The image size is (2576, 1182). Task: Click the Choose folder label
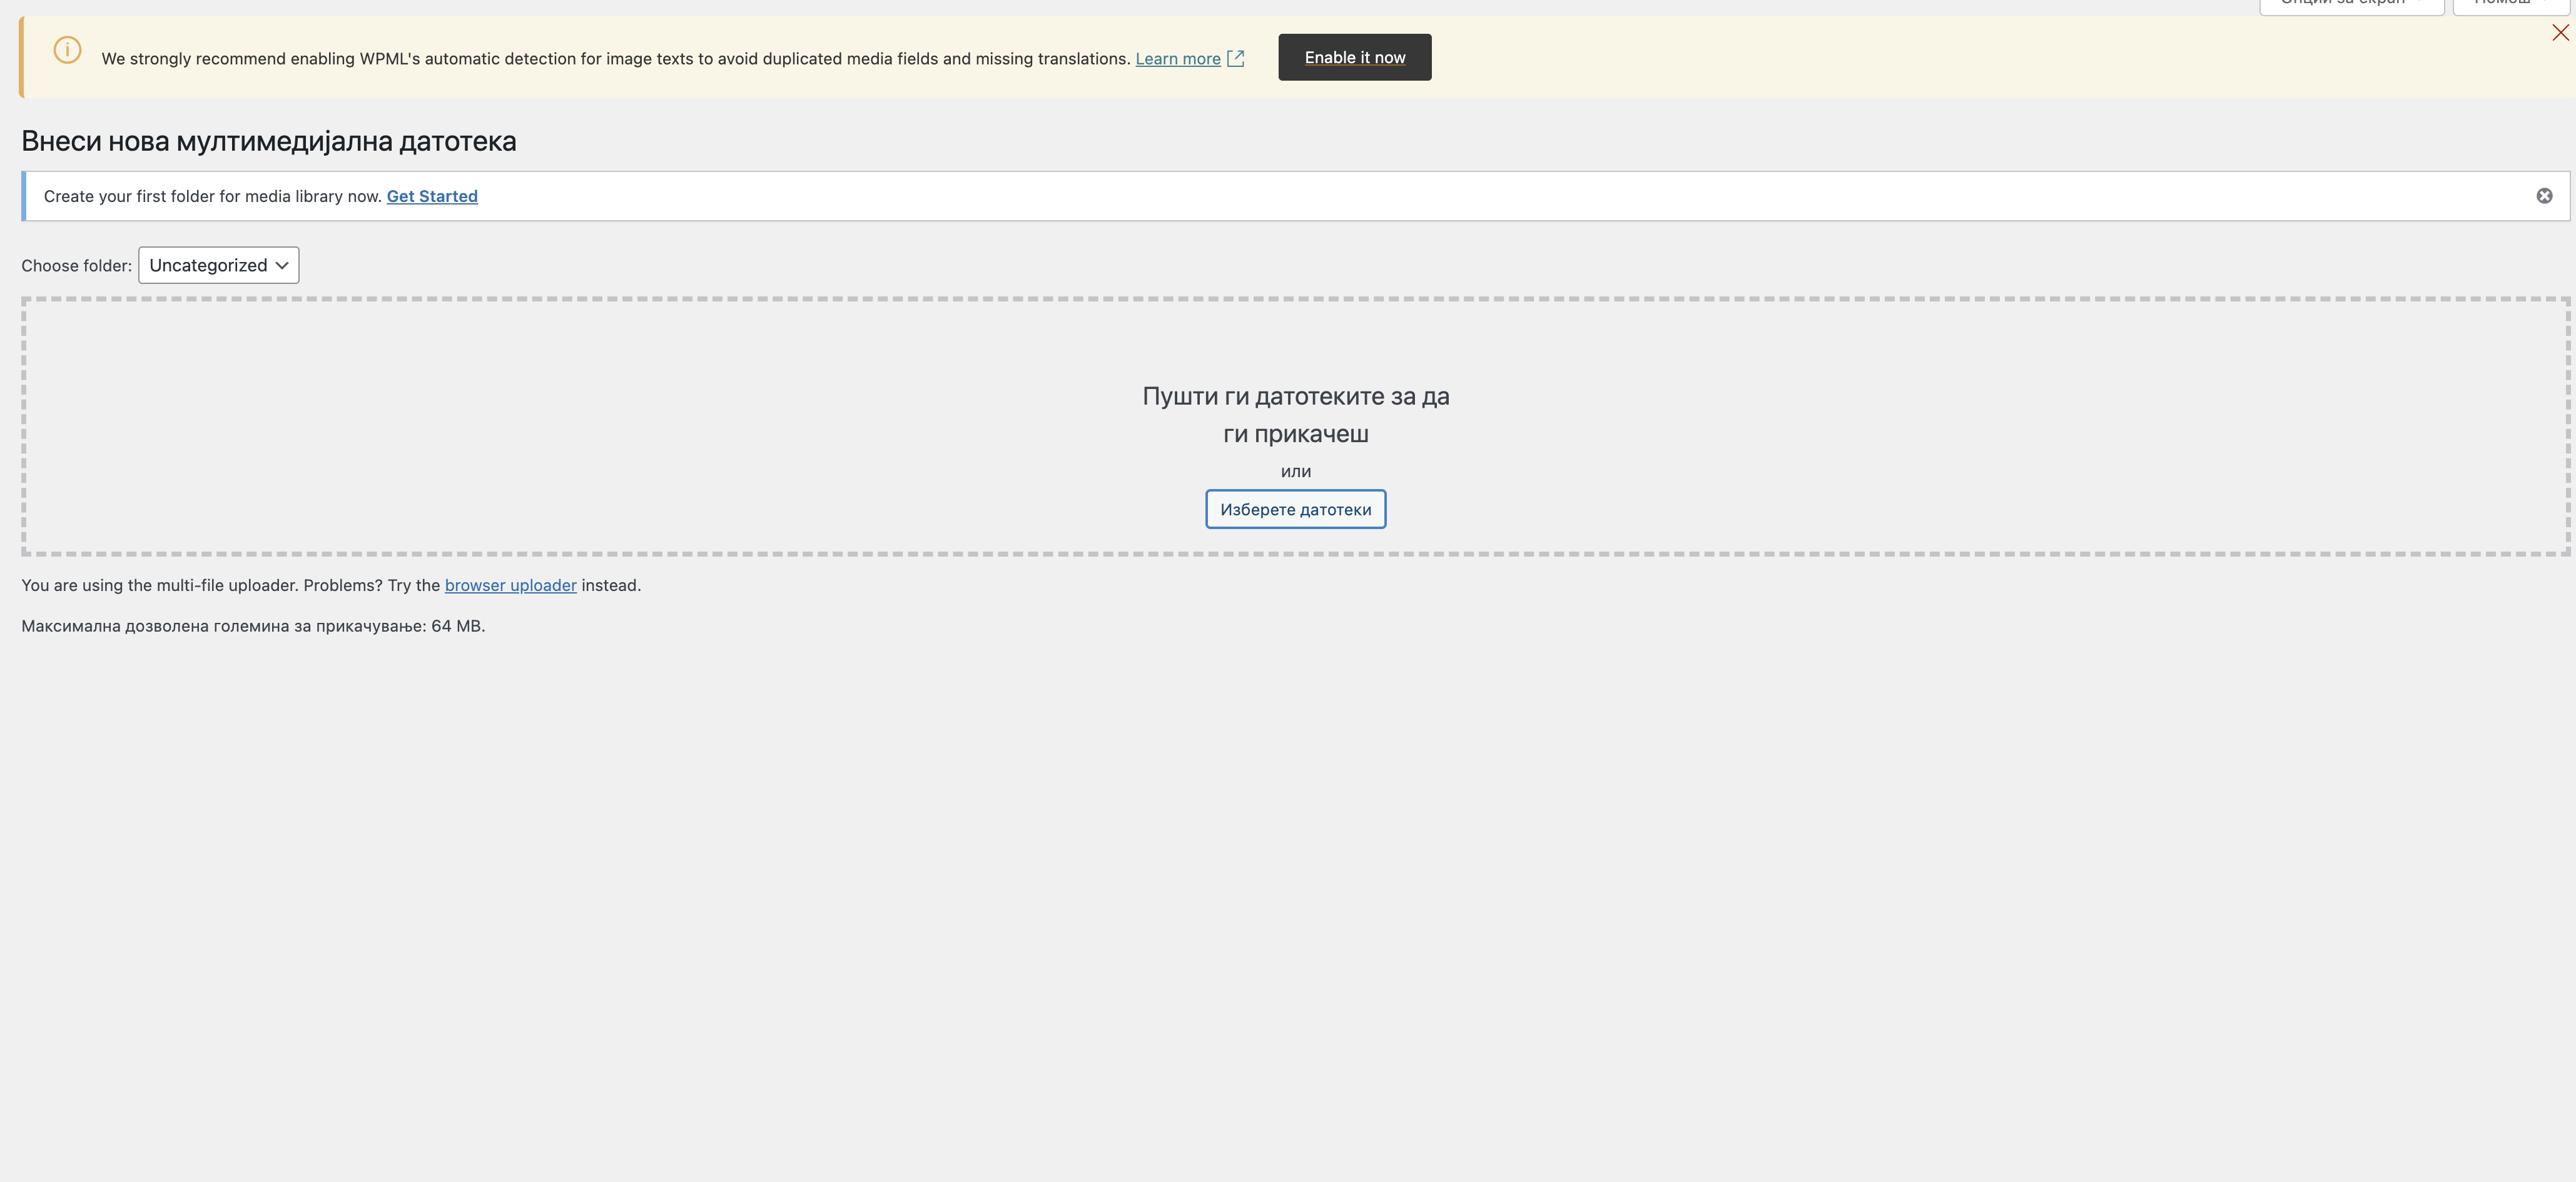(x=76, y=266)
